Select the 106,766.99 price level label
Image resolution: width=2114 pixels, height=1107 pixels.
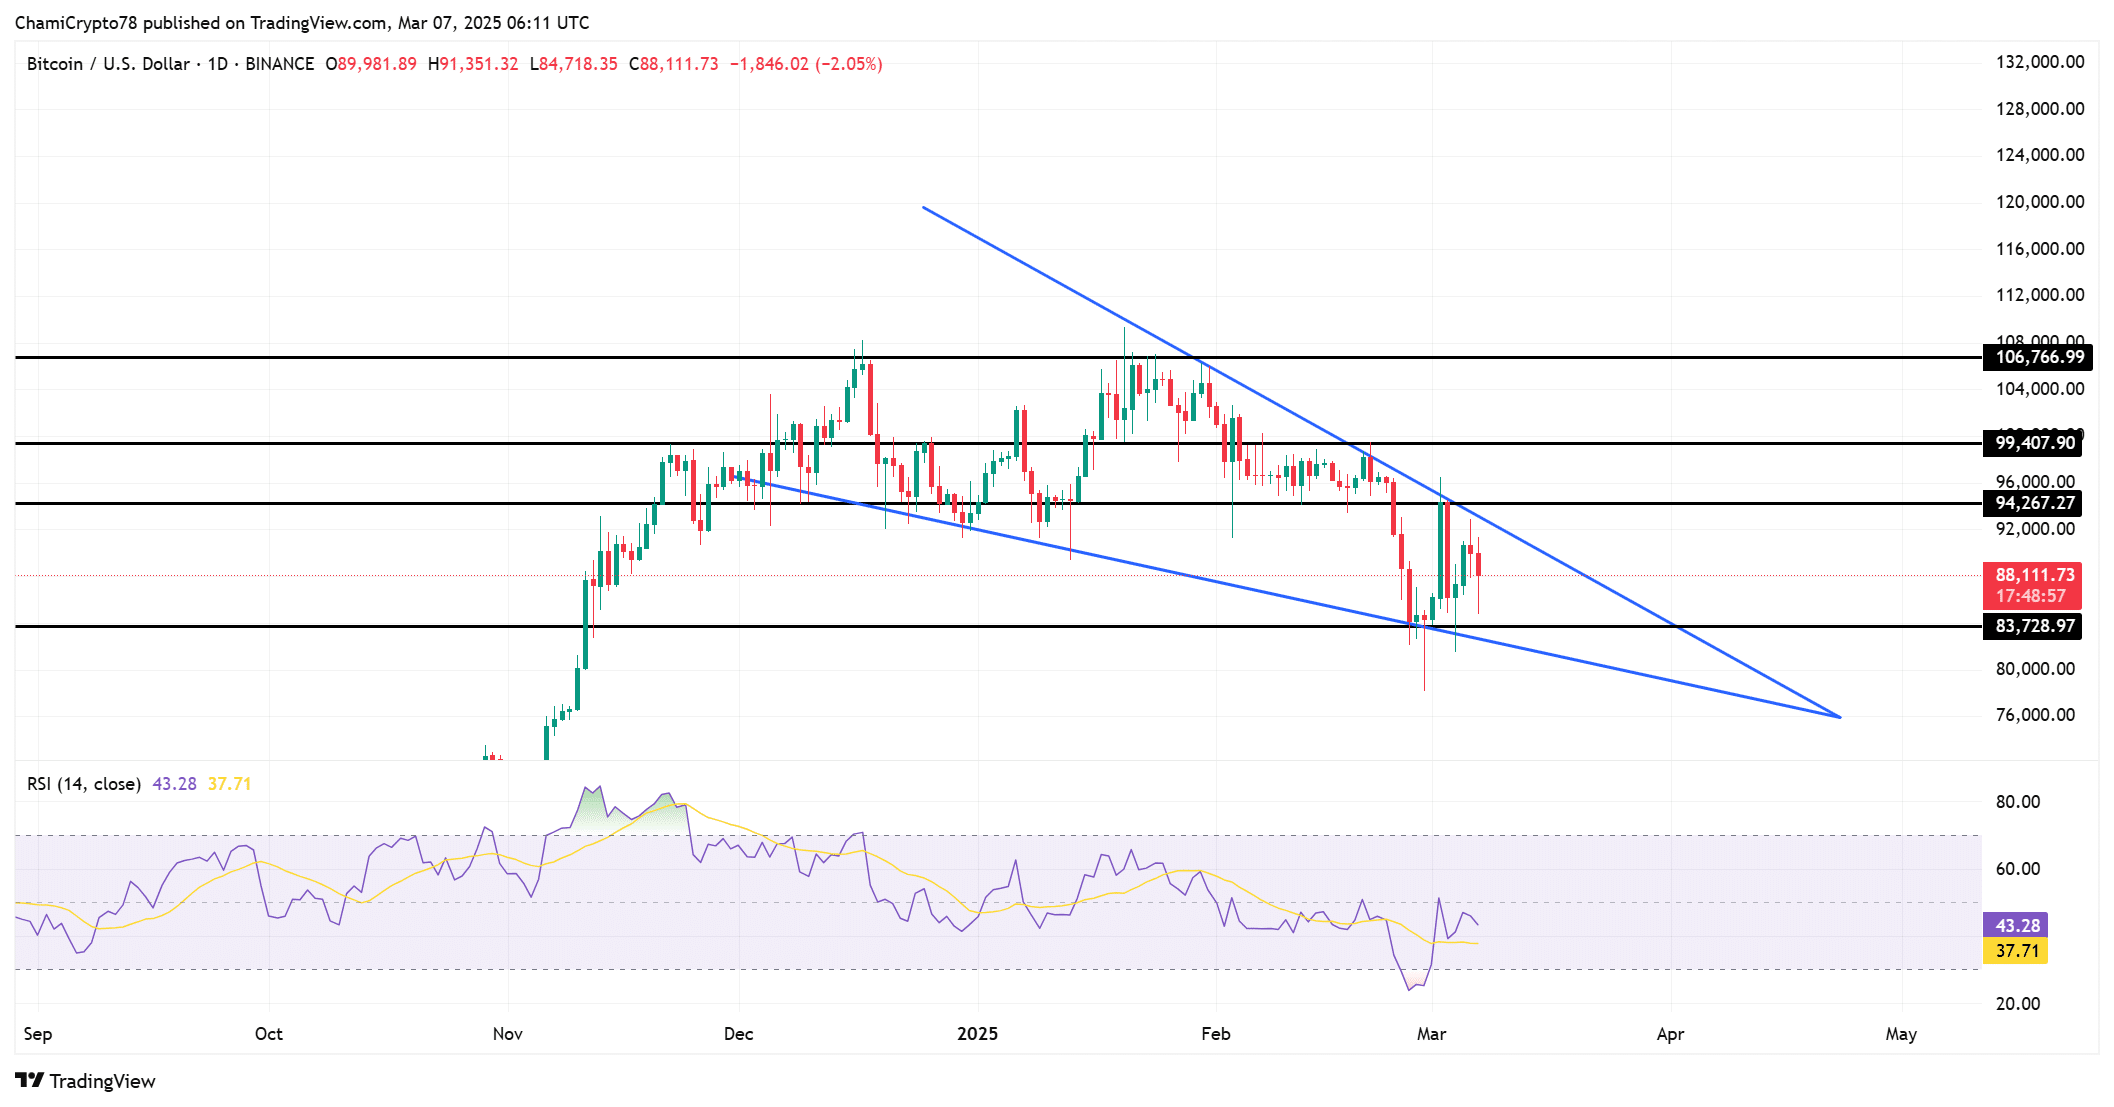pos(2038,357)
